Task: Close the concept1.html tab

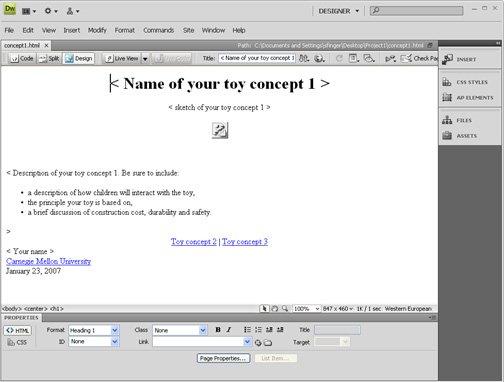Action: point(46,45)
